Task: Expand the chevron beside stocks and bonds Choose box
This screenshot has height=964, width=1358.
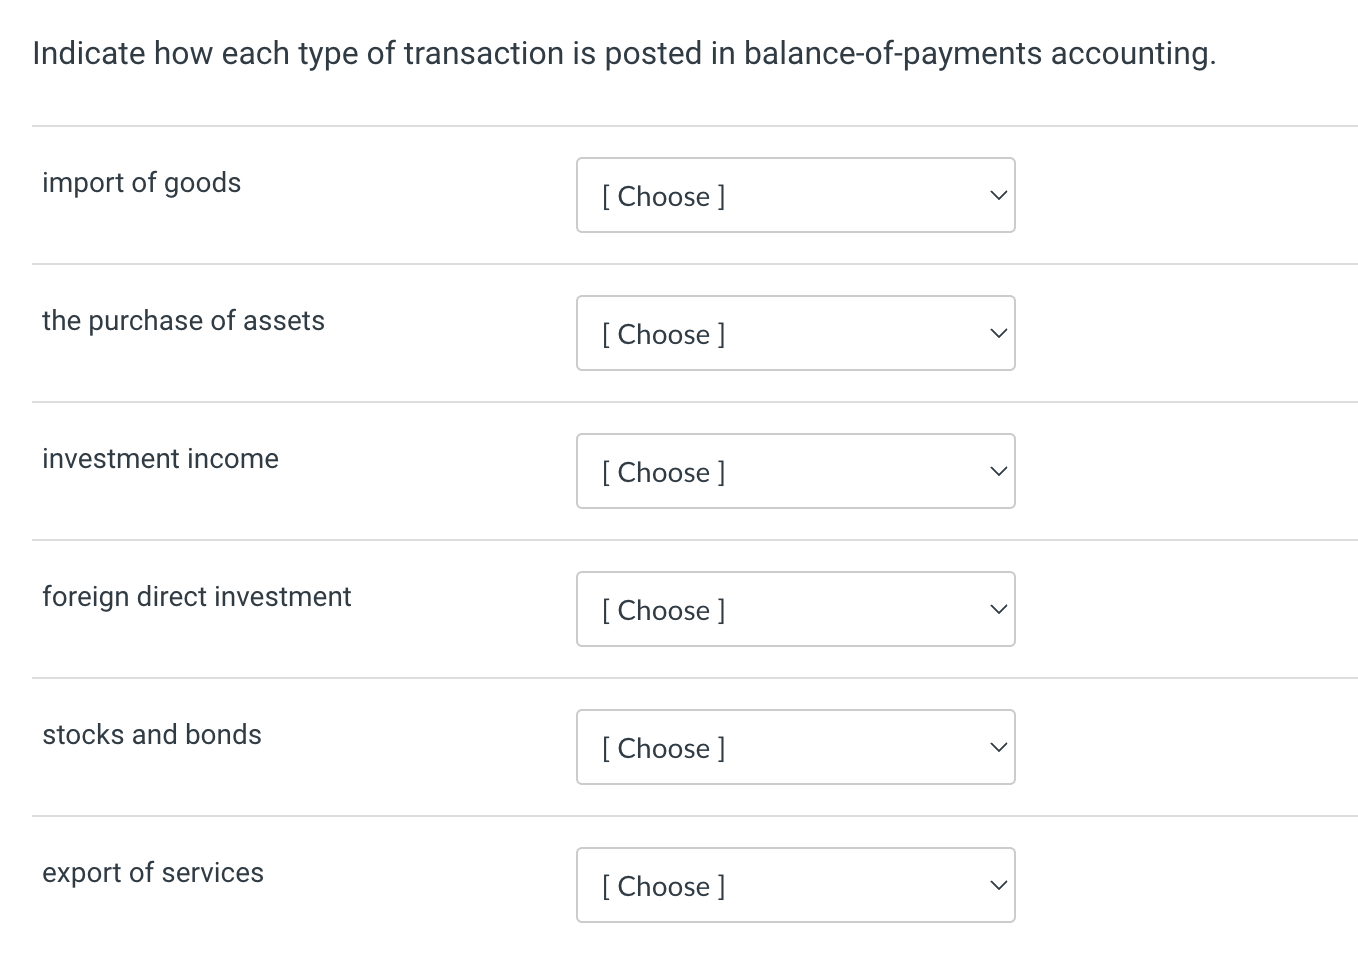Action: [x=997, y=747]
